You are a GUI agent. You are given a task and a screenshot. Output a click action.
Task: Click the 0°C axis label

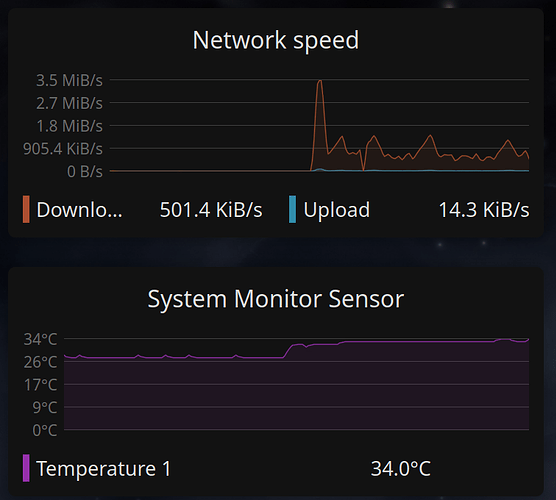point(45,430)
